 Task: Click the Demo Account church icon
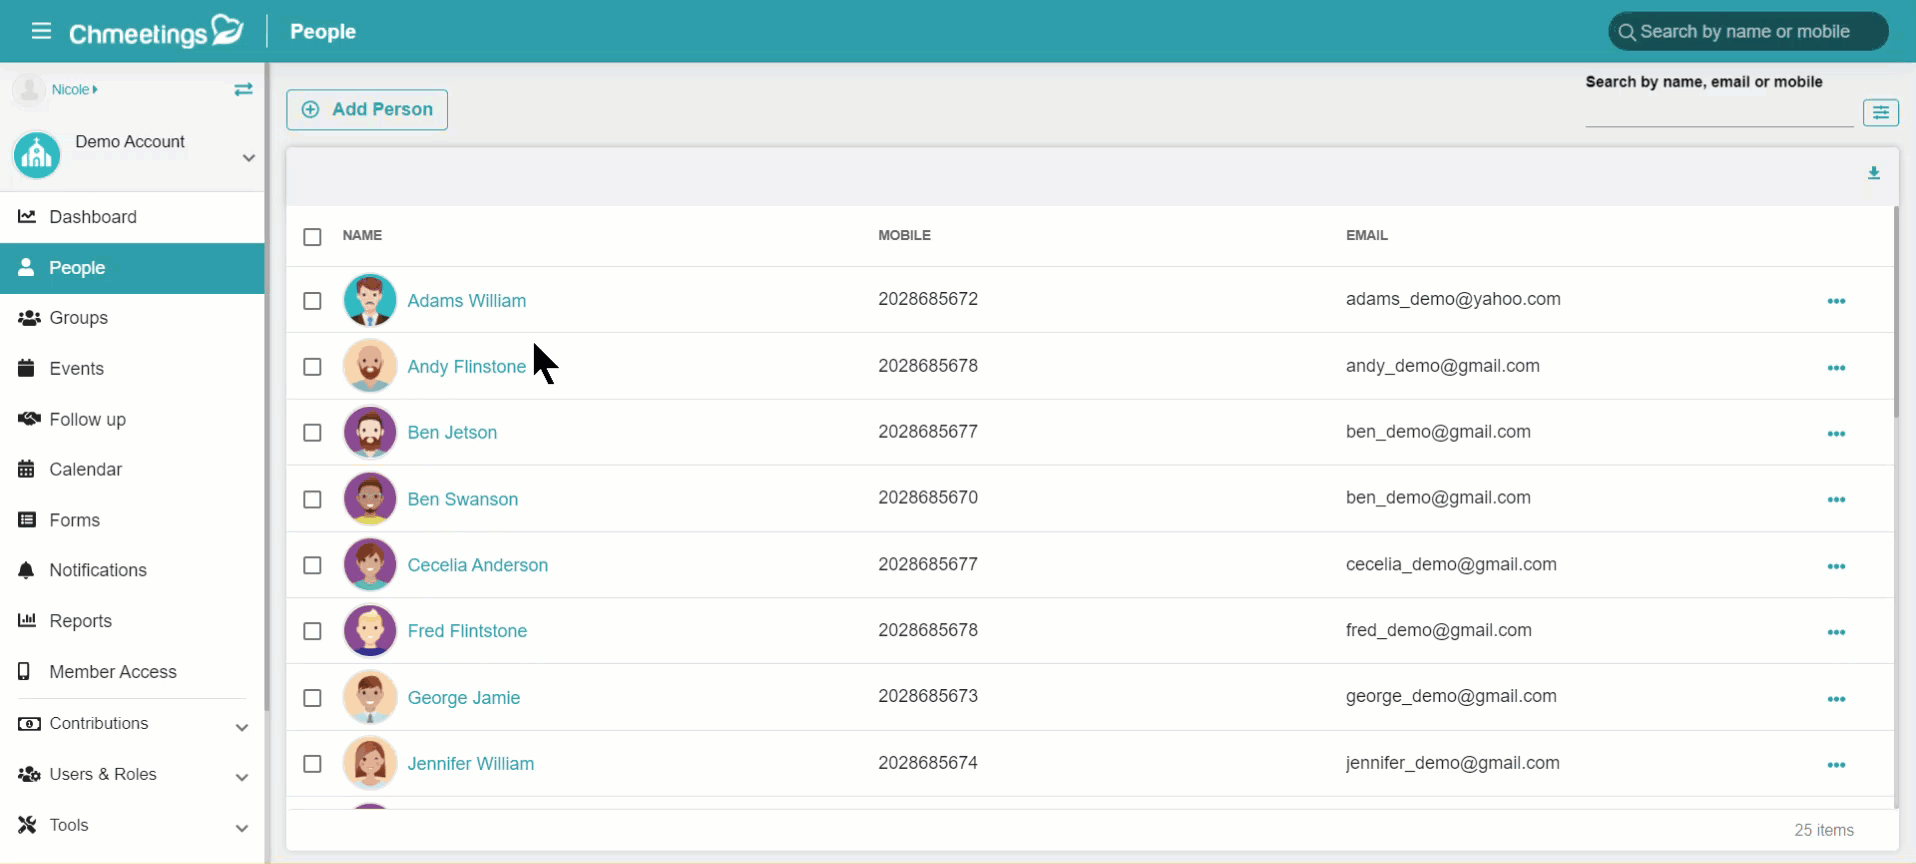point(37,155)
